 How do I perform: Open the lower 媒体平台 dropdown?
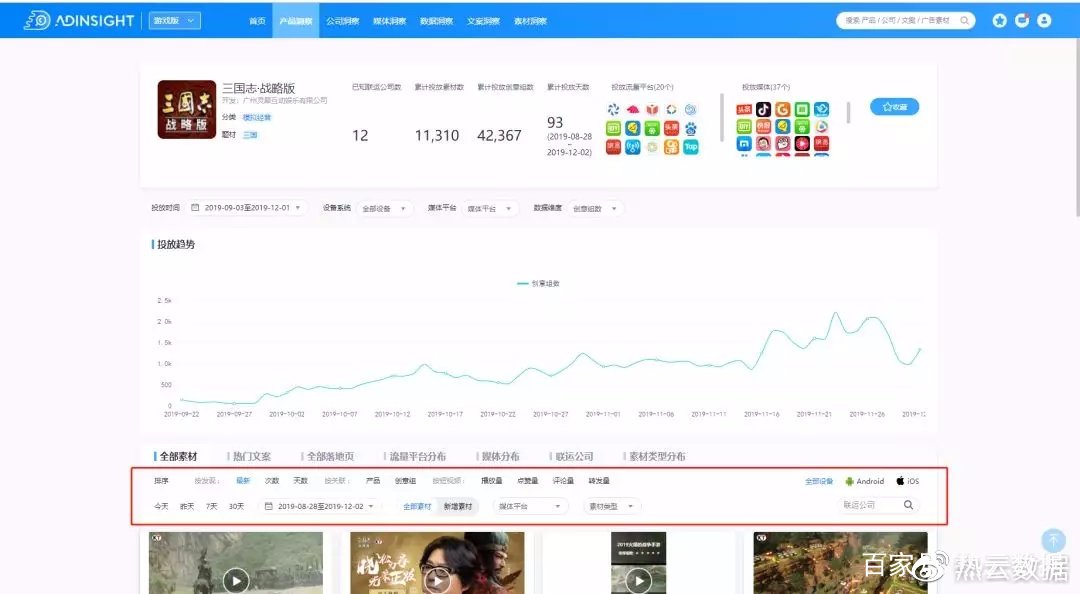pos(530,506)
